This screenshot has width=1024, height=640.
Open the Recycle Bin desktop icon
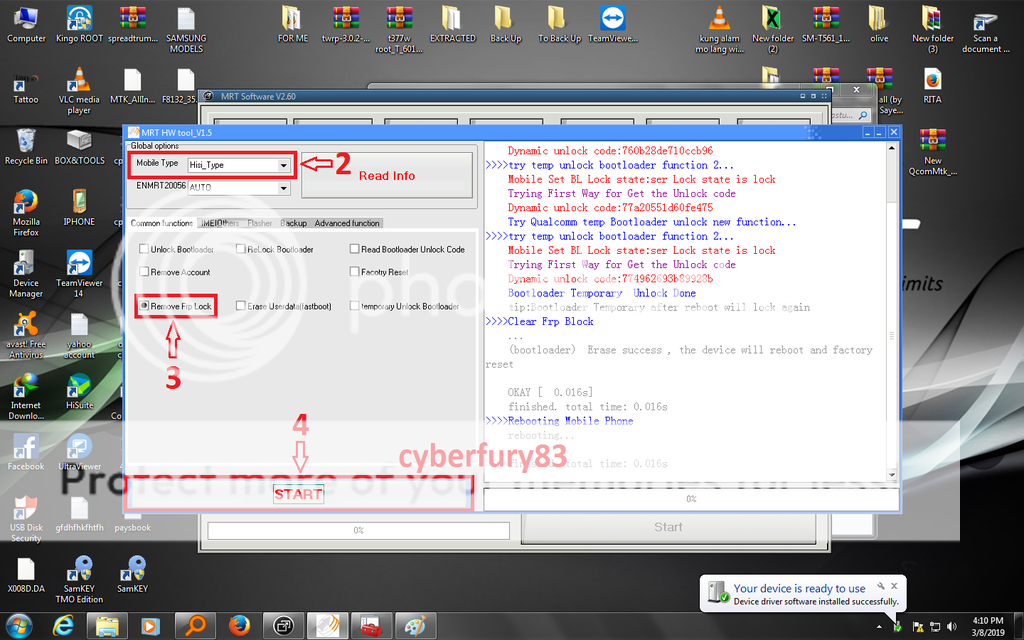tap(26, 142)
